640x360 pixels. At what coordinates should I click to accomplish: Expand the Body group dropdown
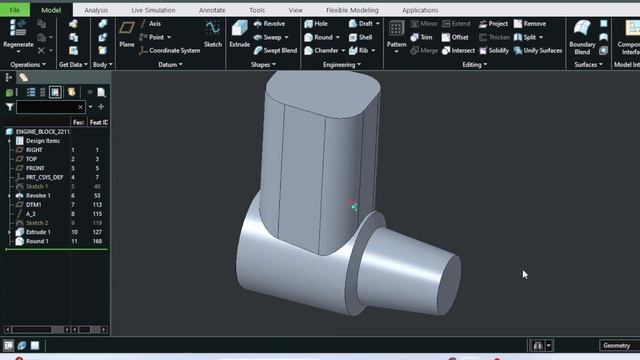pyautogui.click(x=102, y=64)
